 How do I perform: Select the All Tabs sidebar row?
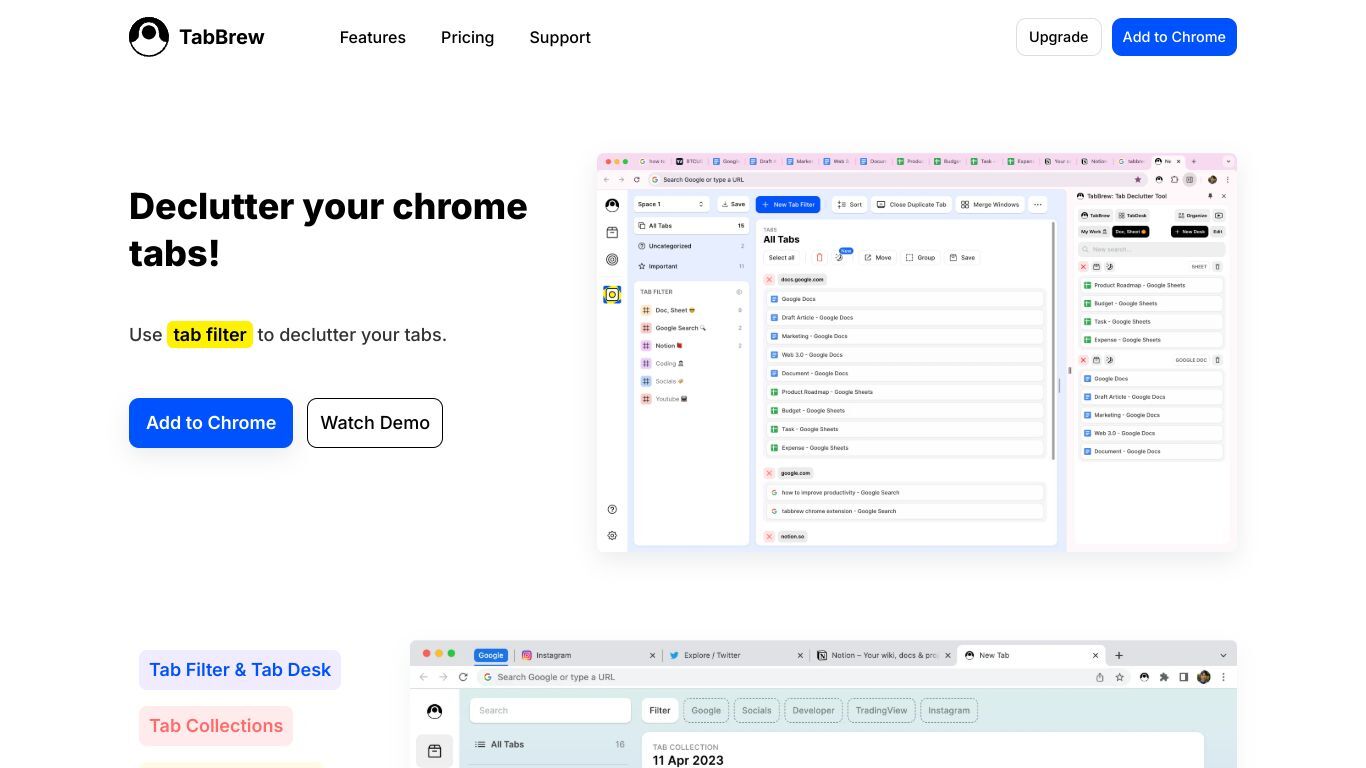(x=691, y=226)
